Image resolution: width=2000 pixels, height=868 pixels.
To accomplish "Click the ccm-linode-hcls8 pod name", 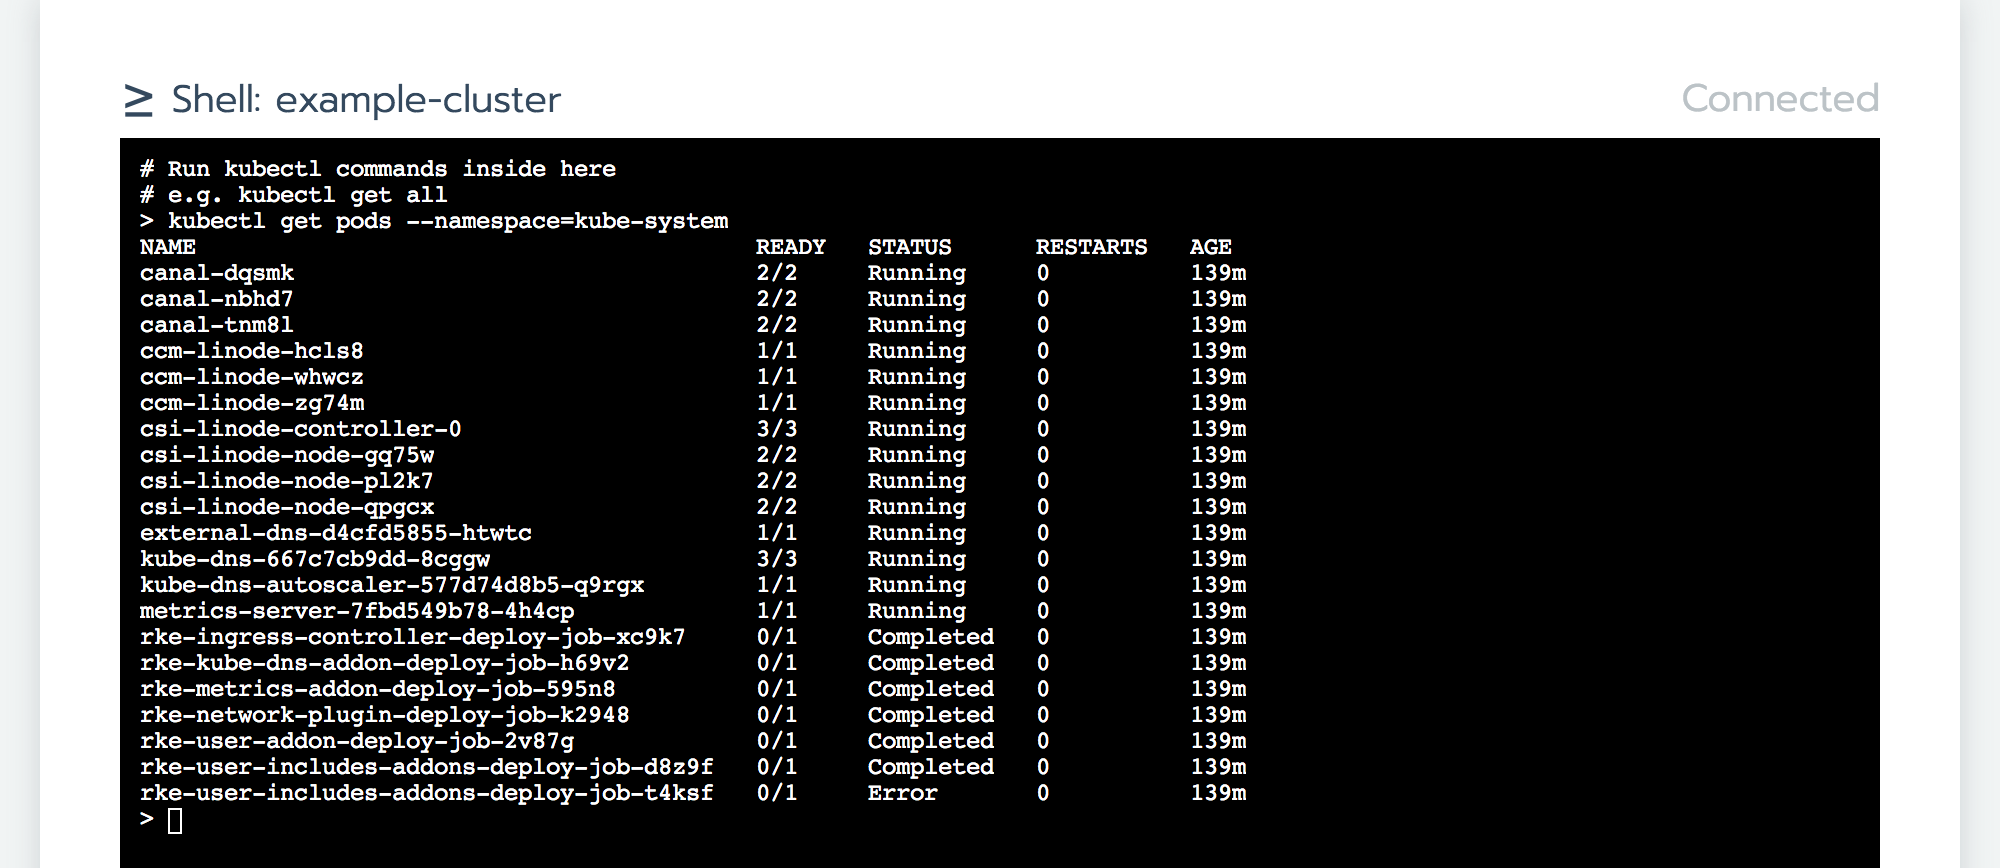I will (251, 351).
